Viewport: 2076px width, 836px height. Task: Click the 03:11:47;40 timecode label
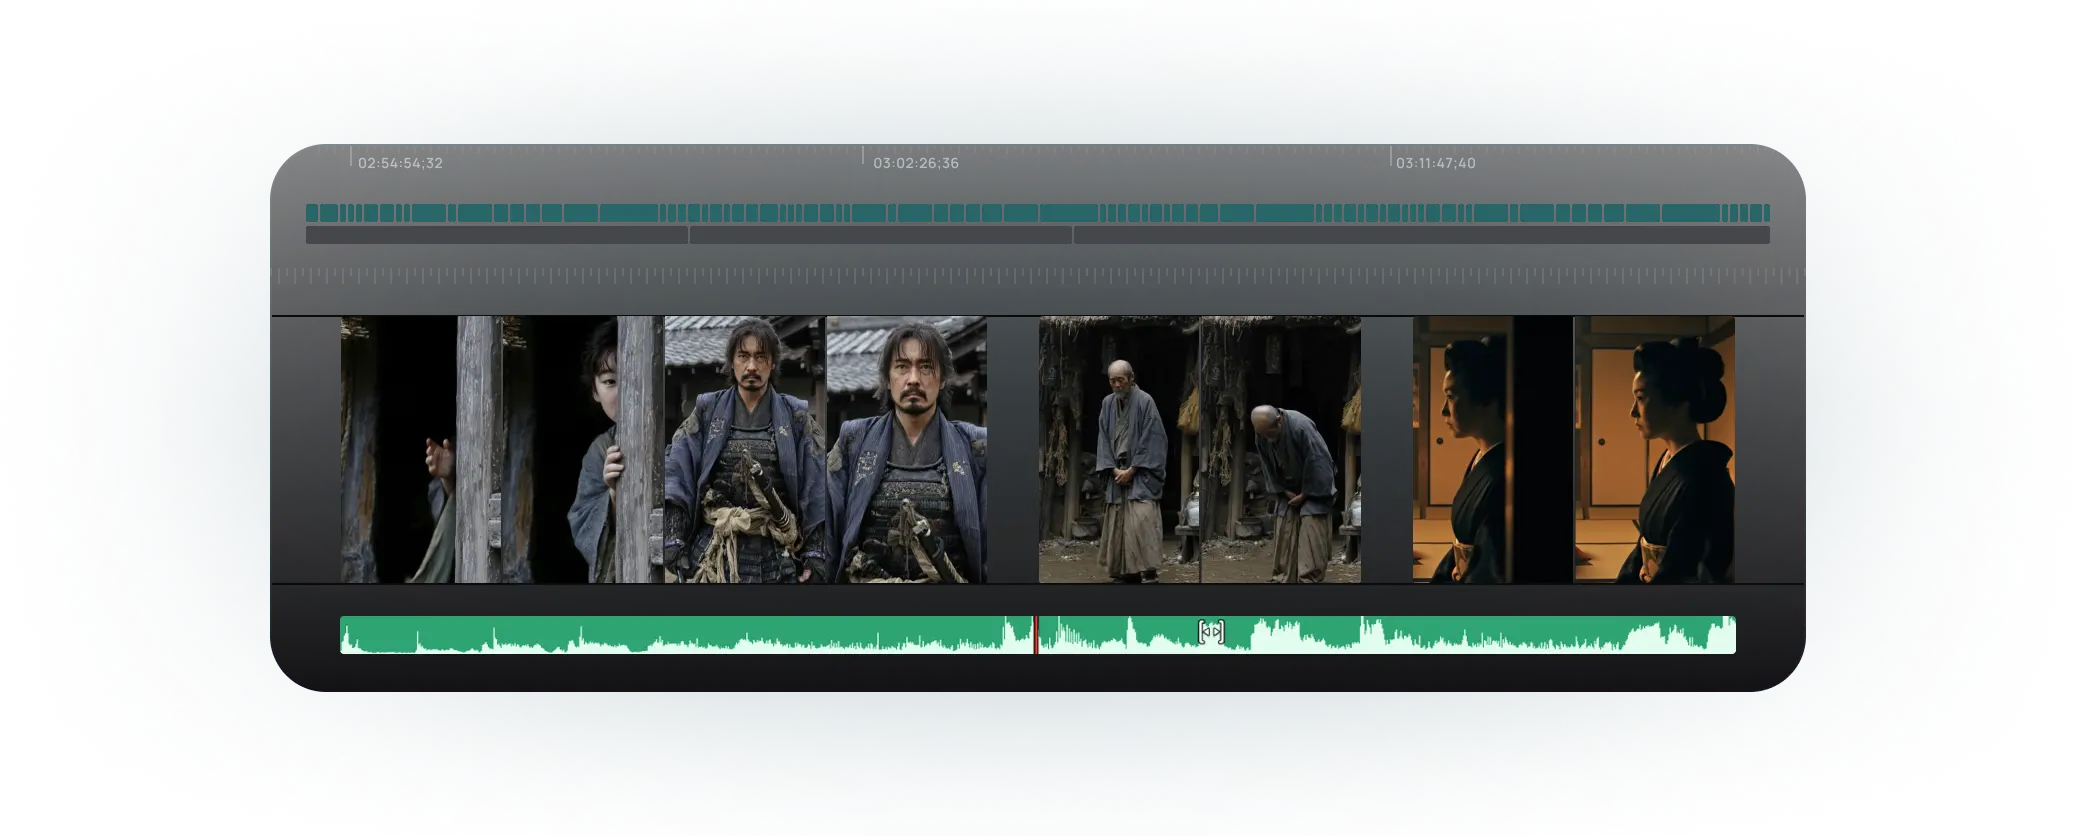pos(1436,163)
